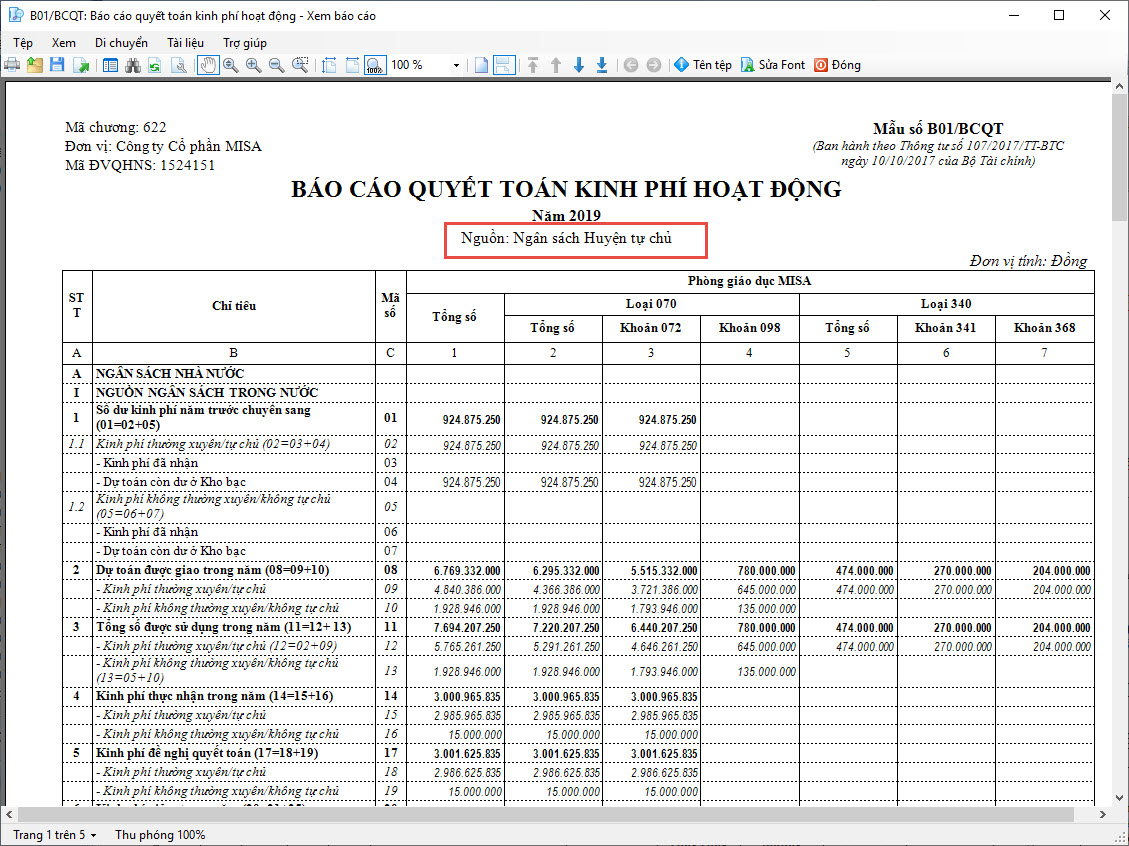
Task: Click the green refresh report icon
Action: pyautogui.click(x=154, y=65)
